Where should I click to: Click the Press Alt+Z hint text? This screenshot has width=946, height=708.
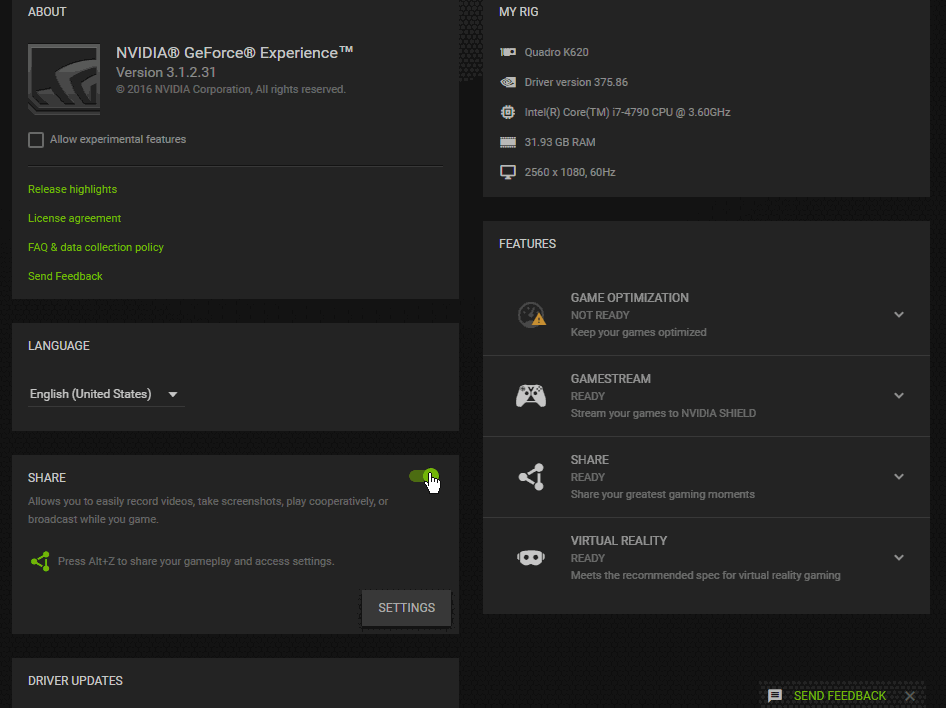[196, 561]
